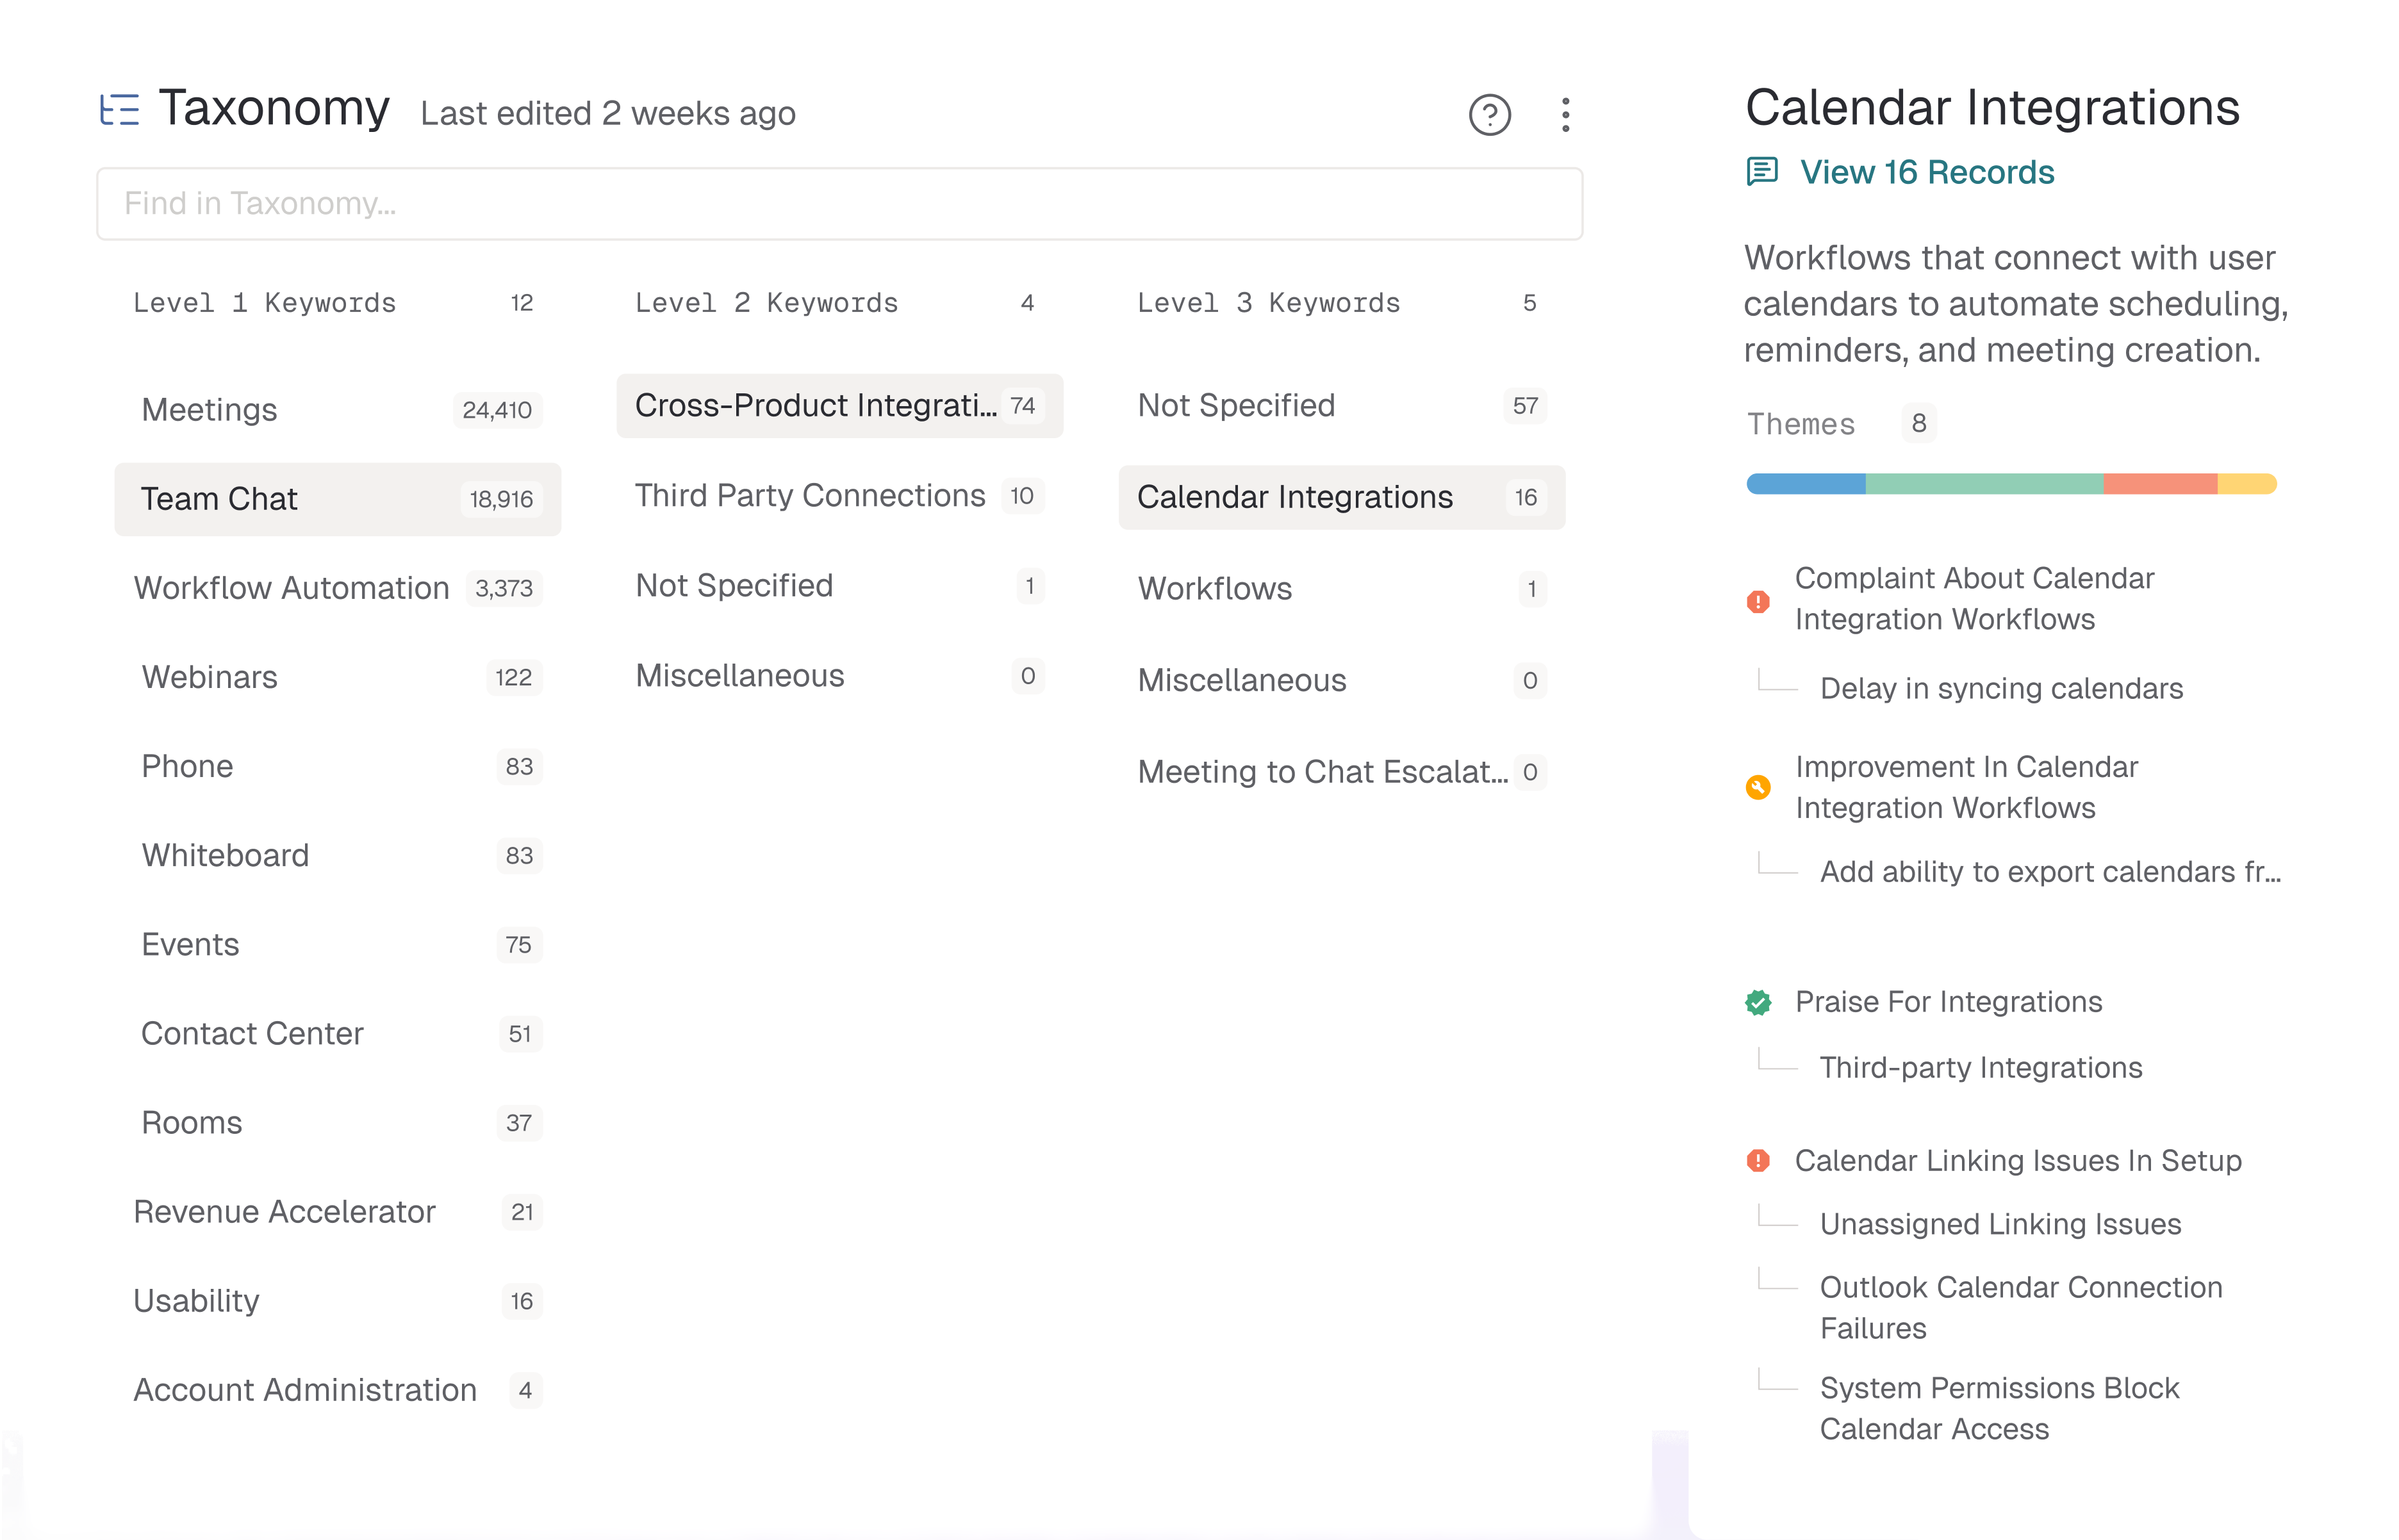
Task: Click green check badge for Praise For Integrations
Action: coord(1758,1002)
